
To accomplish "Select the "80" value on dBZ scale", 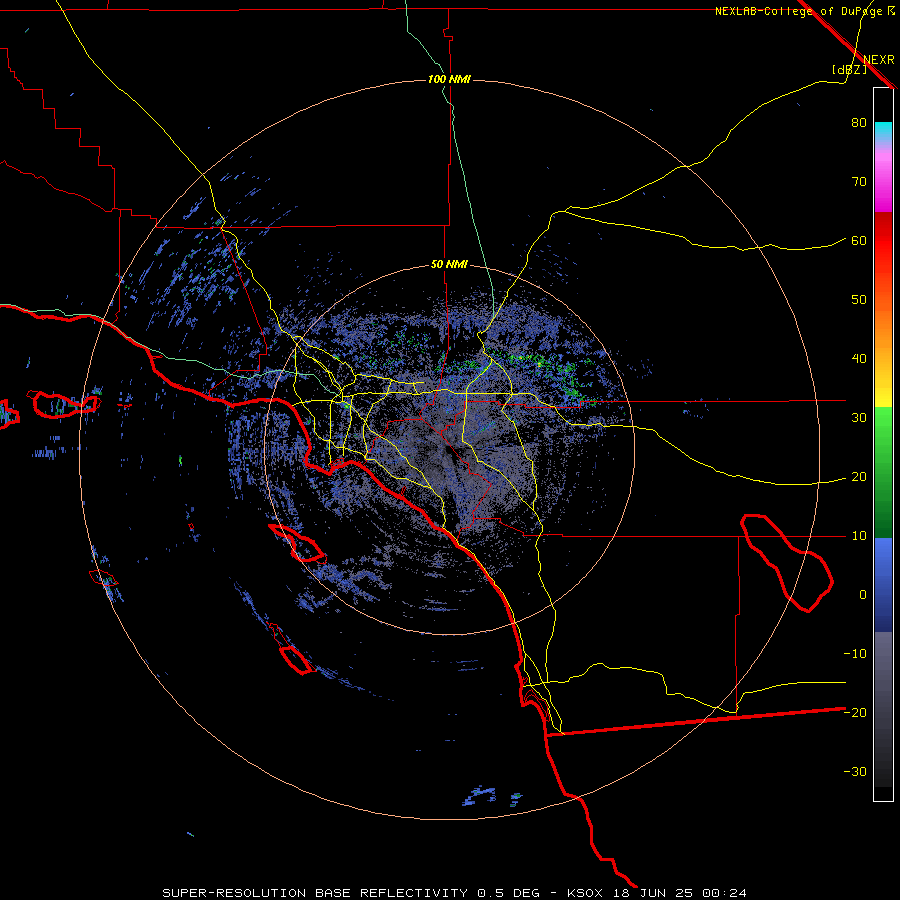I will point(859,123).
